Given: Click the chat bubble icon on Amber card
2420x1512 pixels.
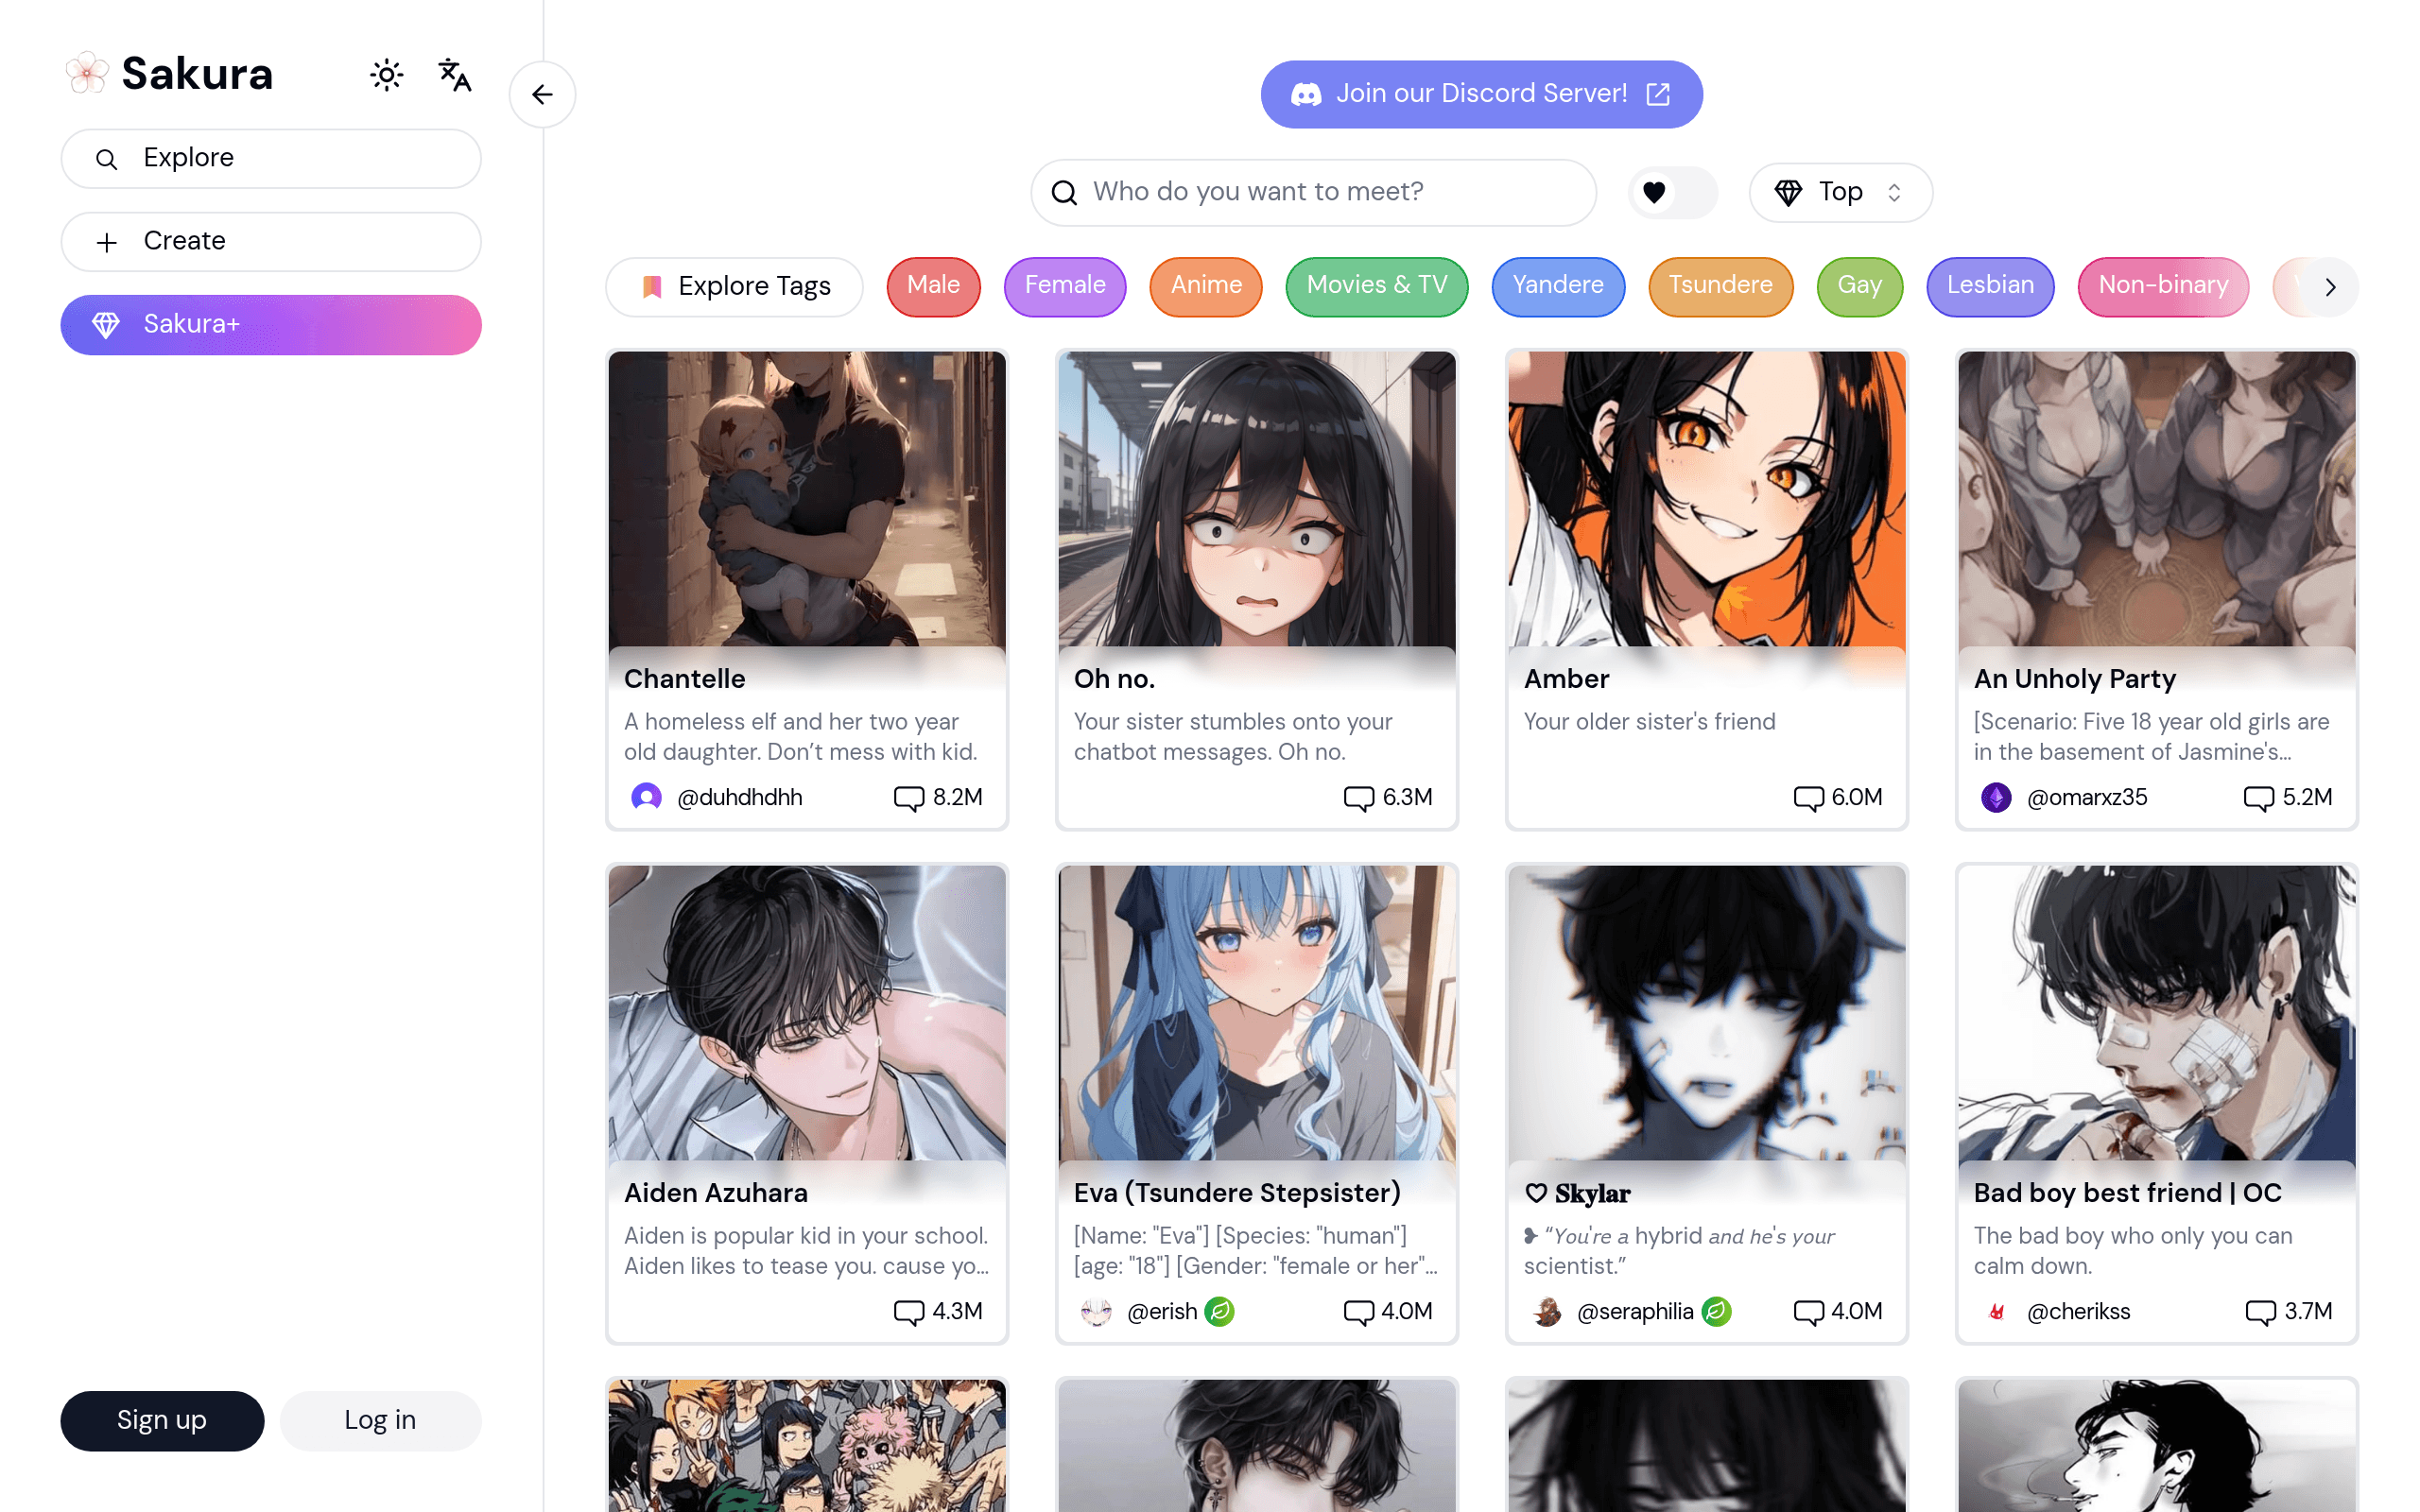Looking at the screenshot, I should (x=1808, y=798).
